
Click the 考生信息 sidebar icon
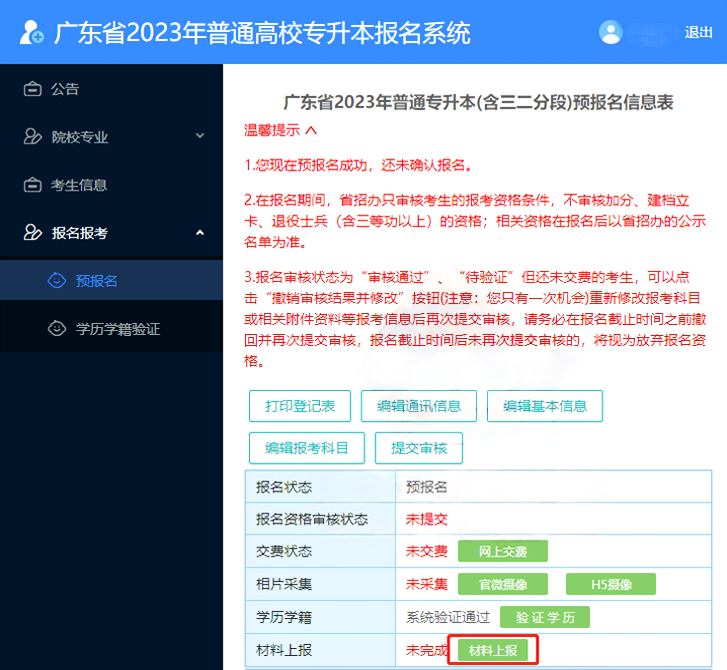point(32,185)
